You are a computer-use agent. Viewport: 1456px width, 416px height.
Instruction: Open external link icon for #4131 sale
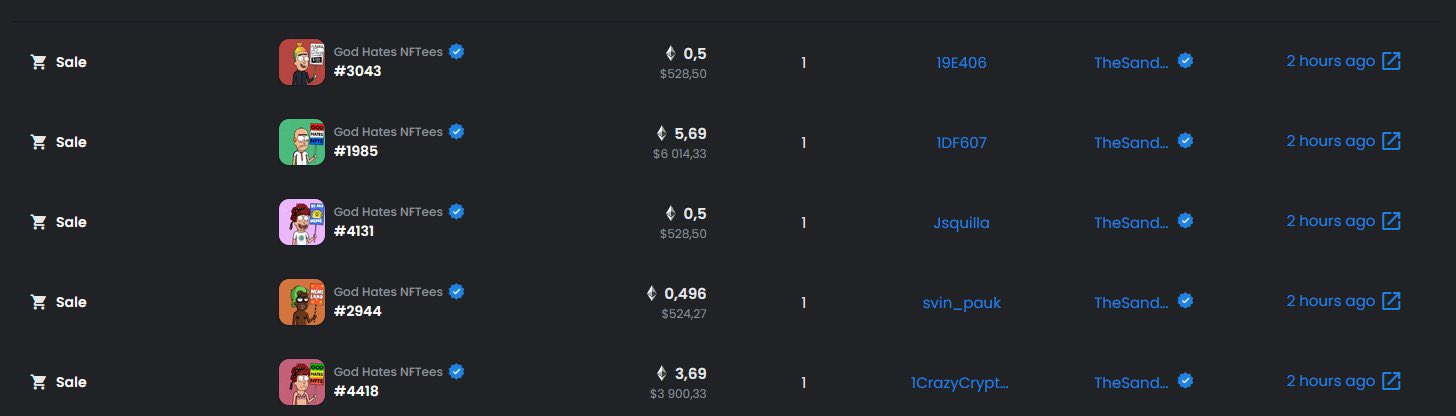(1391, 221)
